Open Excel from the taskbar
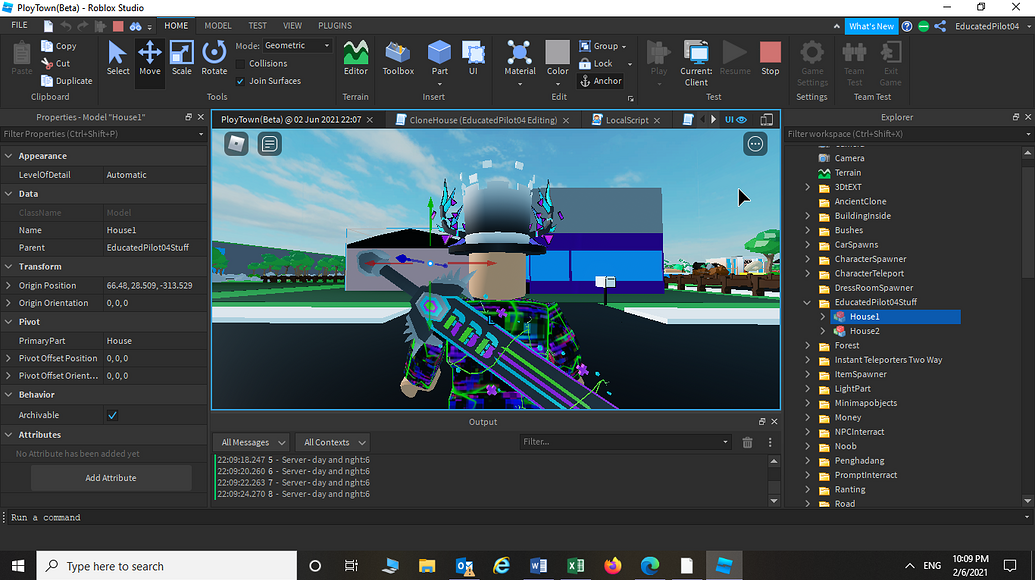Screen dimensions: 1035x580 (x=576, y=565)
